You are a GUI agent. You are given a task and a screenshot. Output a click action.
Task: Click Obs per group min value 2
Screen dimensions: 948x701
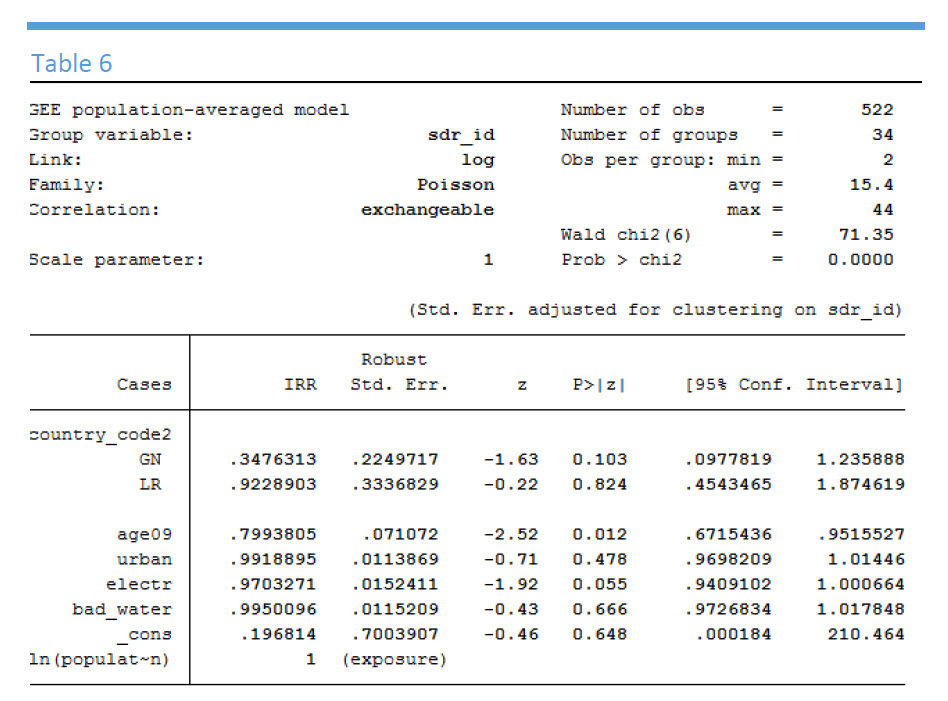(888, 160)
